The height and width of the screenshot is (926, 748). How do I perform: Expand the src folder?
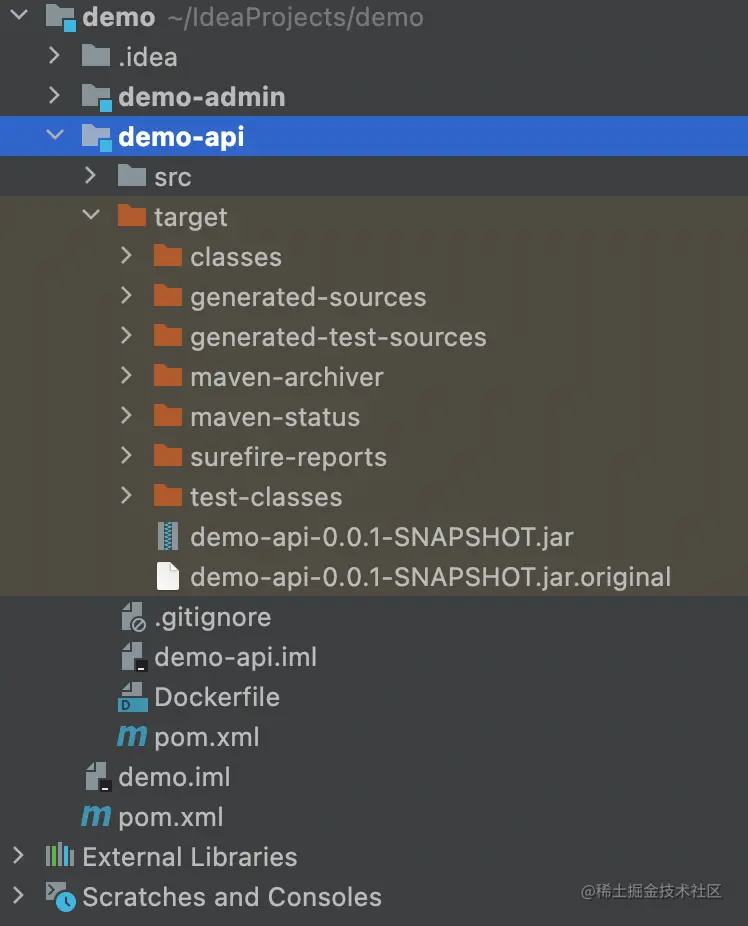tap(90, 177)
